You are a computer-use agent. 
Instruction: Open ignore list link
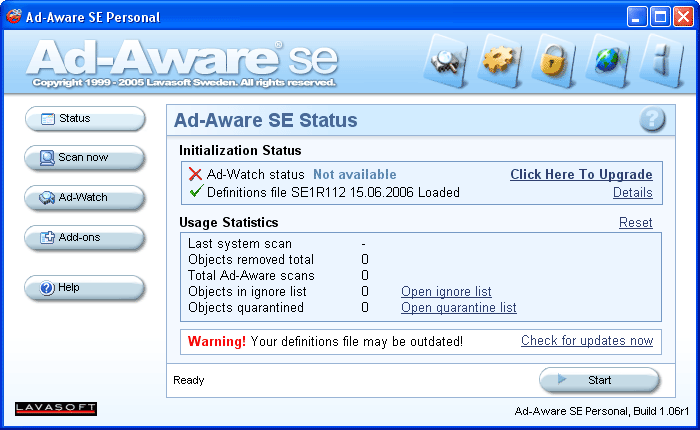(446, 292)
